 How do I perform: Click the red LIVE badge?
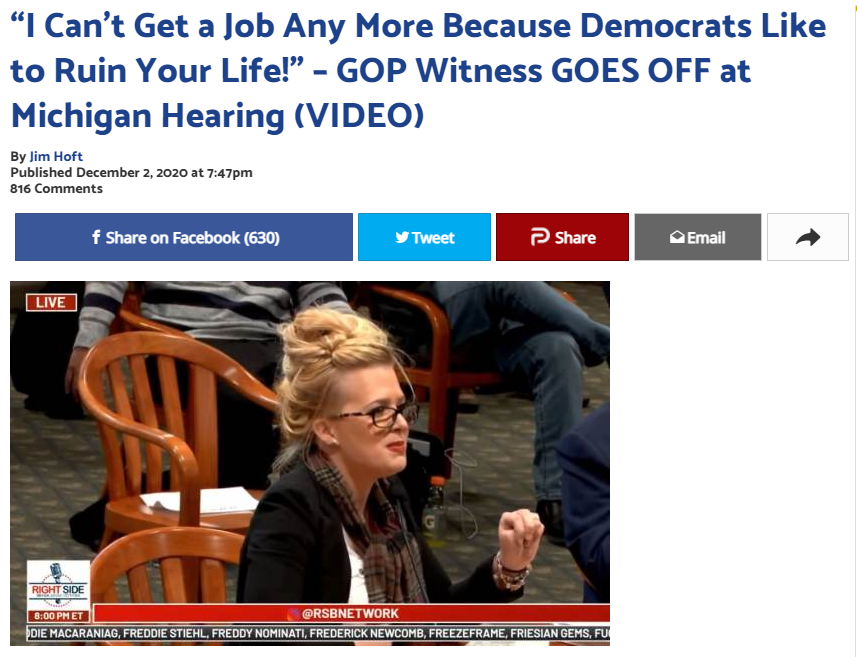(x=51, y=302)
